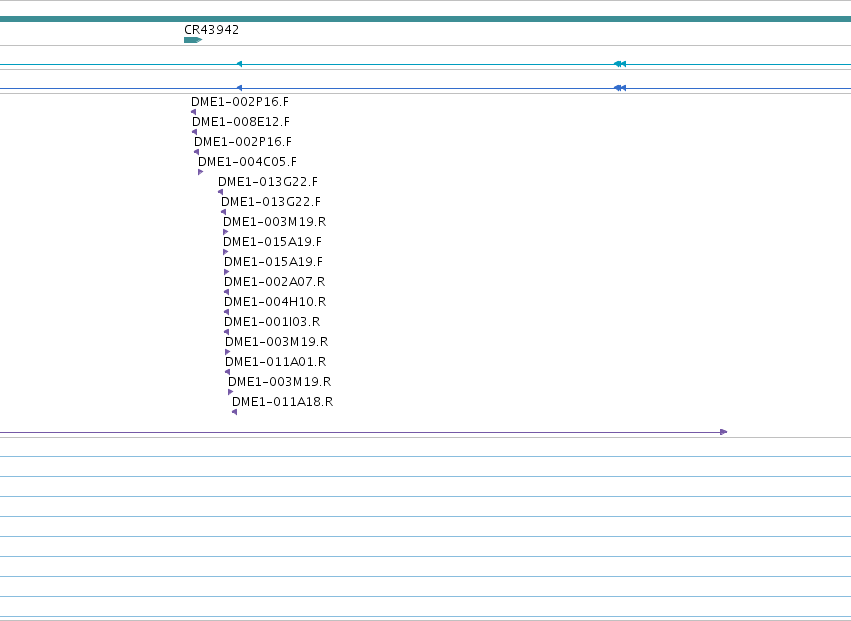Click the DME1-004C05.F label
851x621 pixels.
[x=247, y=162]
